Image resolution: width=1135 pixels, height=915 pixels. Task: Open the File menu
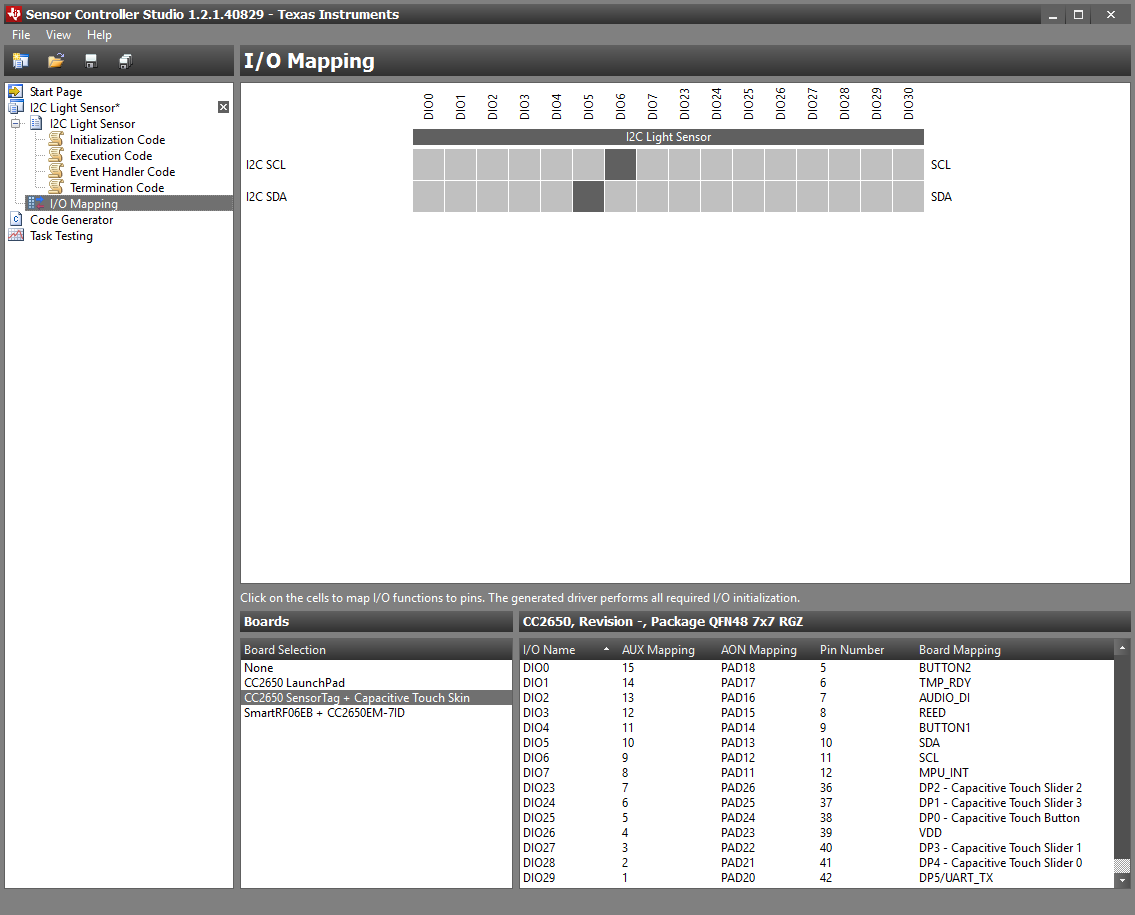[x=21, y=35]
